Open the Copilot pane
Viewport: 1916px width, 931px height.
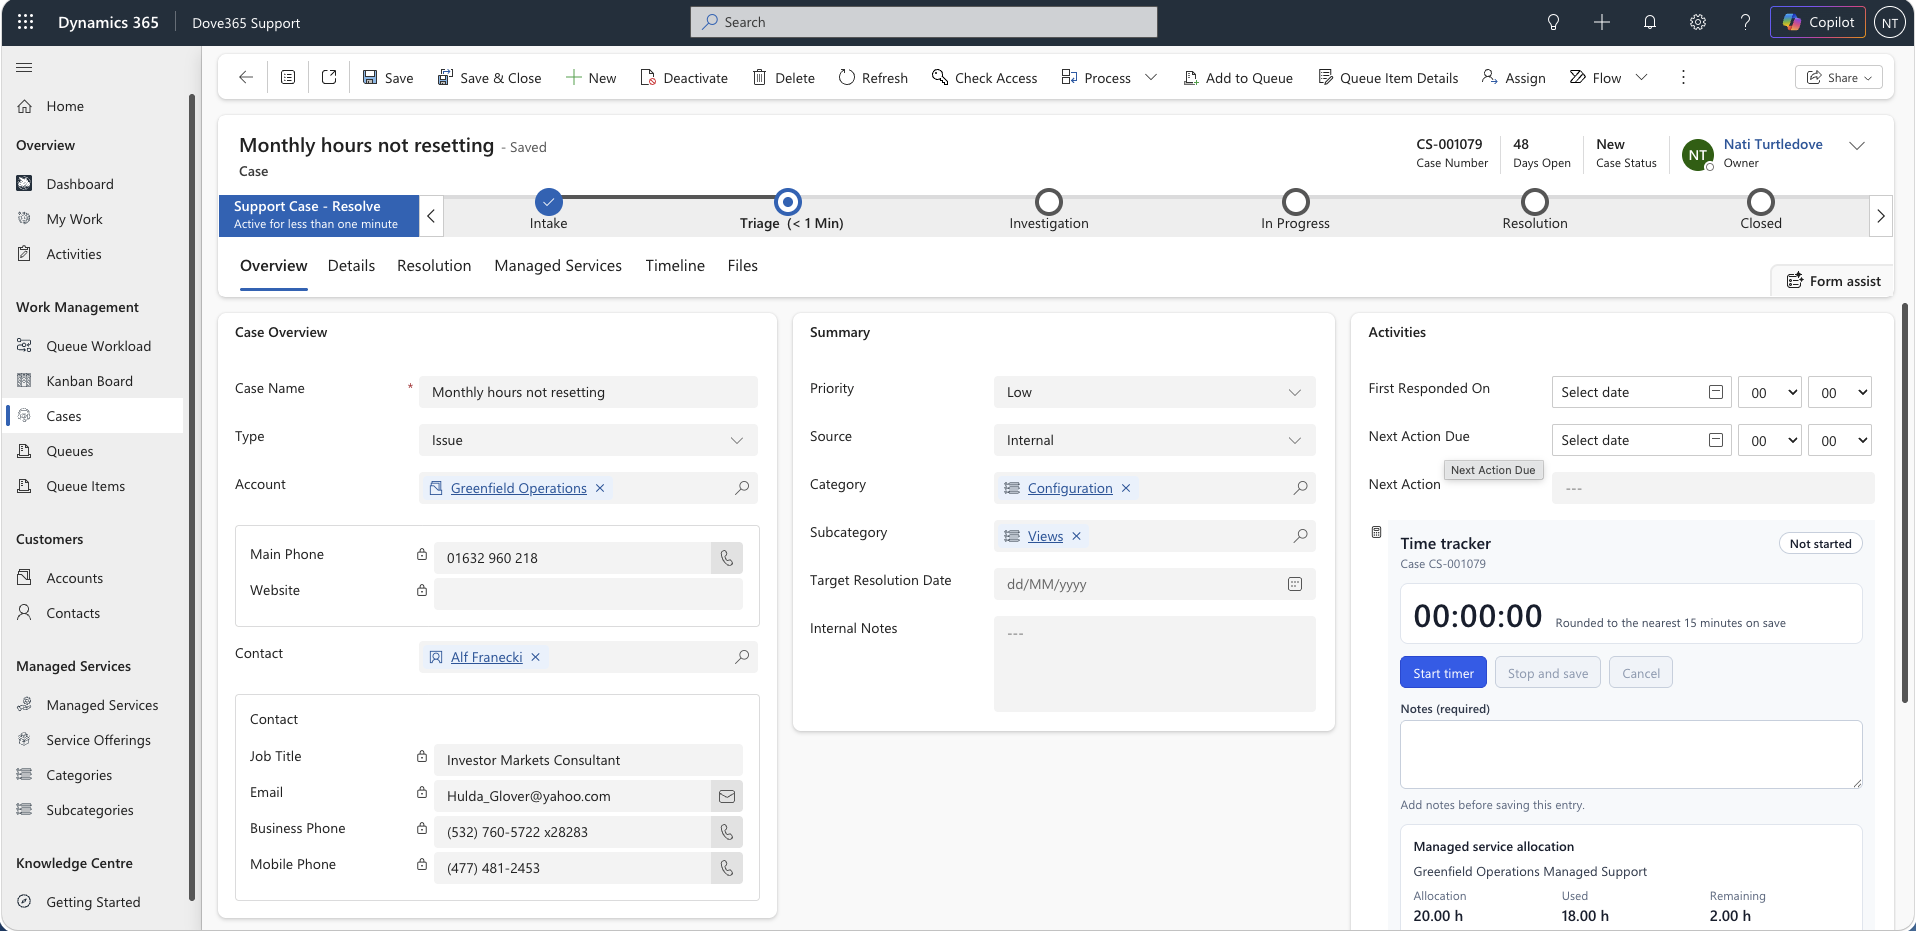(x=1817, y=22)
